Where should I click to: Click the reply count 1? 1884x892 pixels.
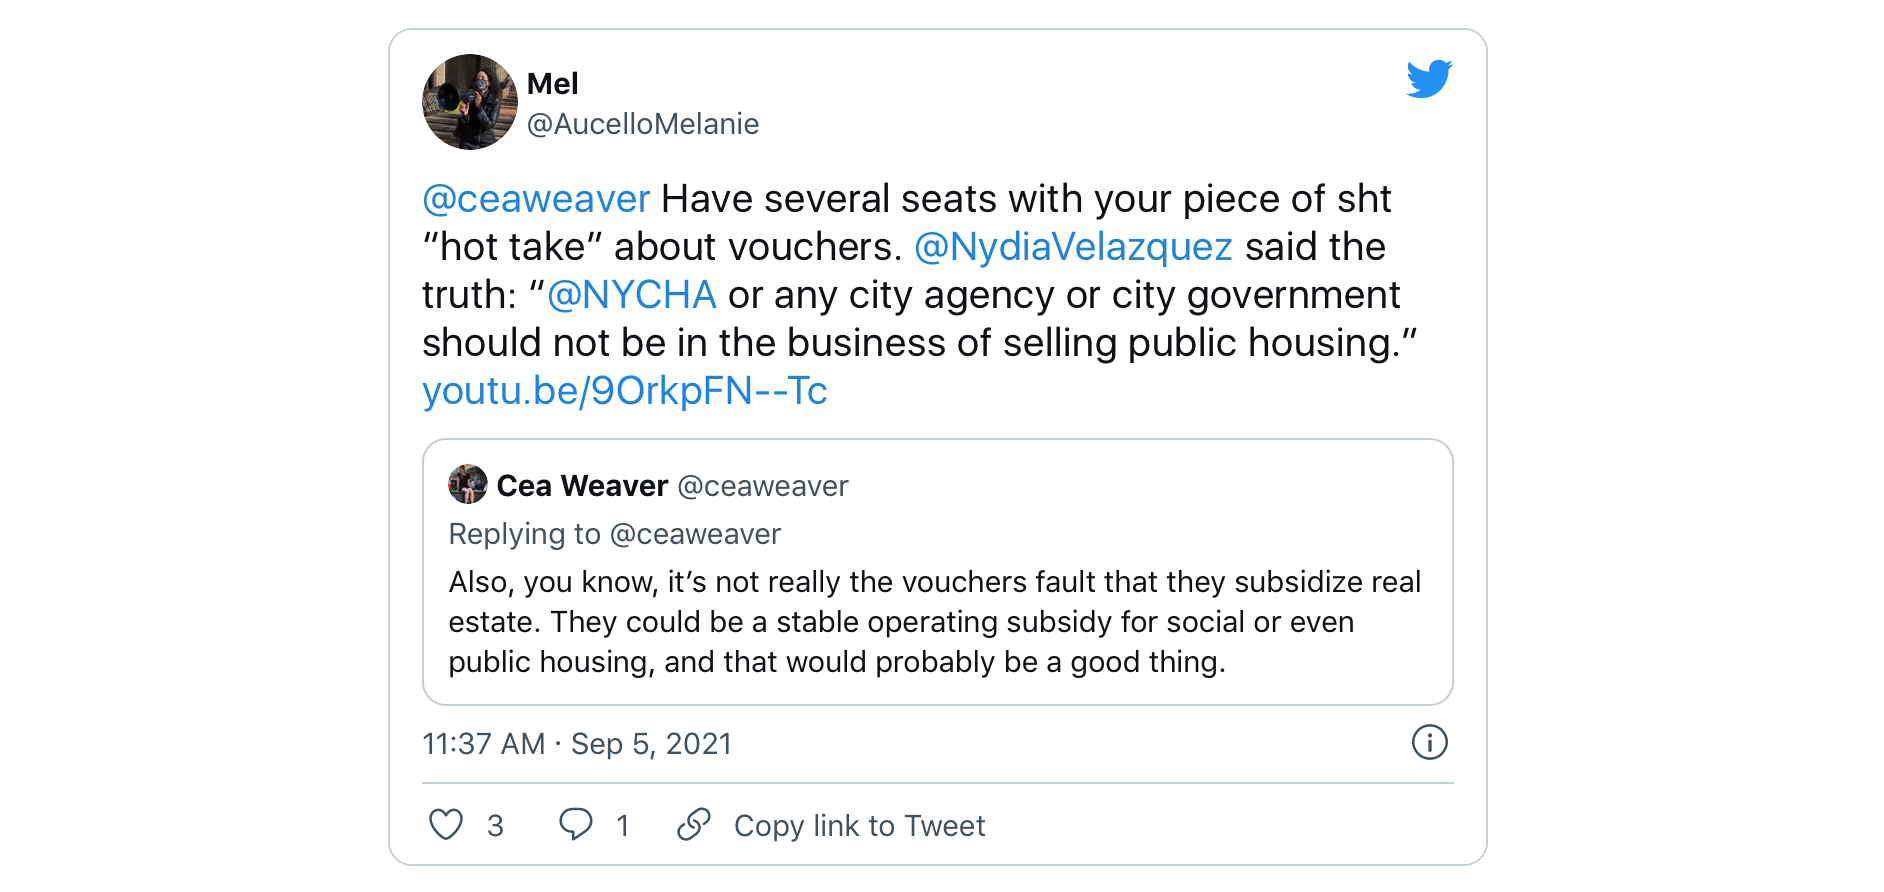click(x=622, y=826)
